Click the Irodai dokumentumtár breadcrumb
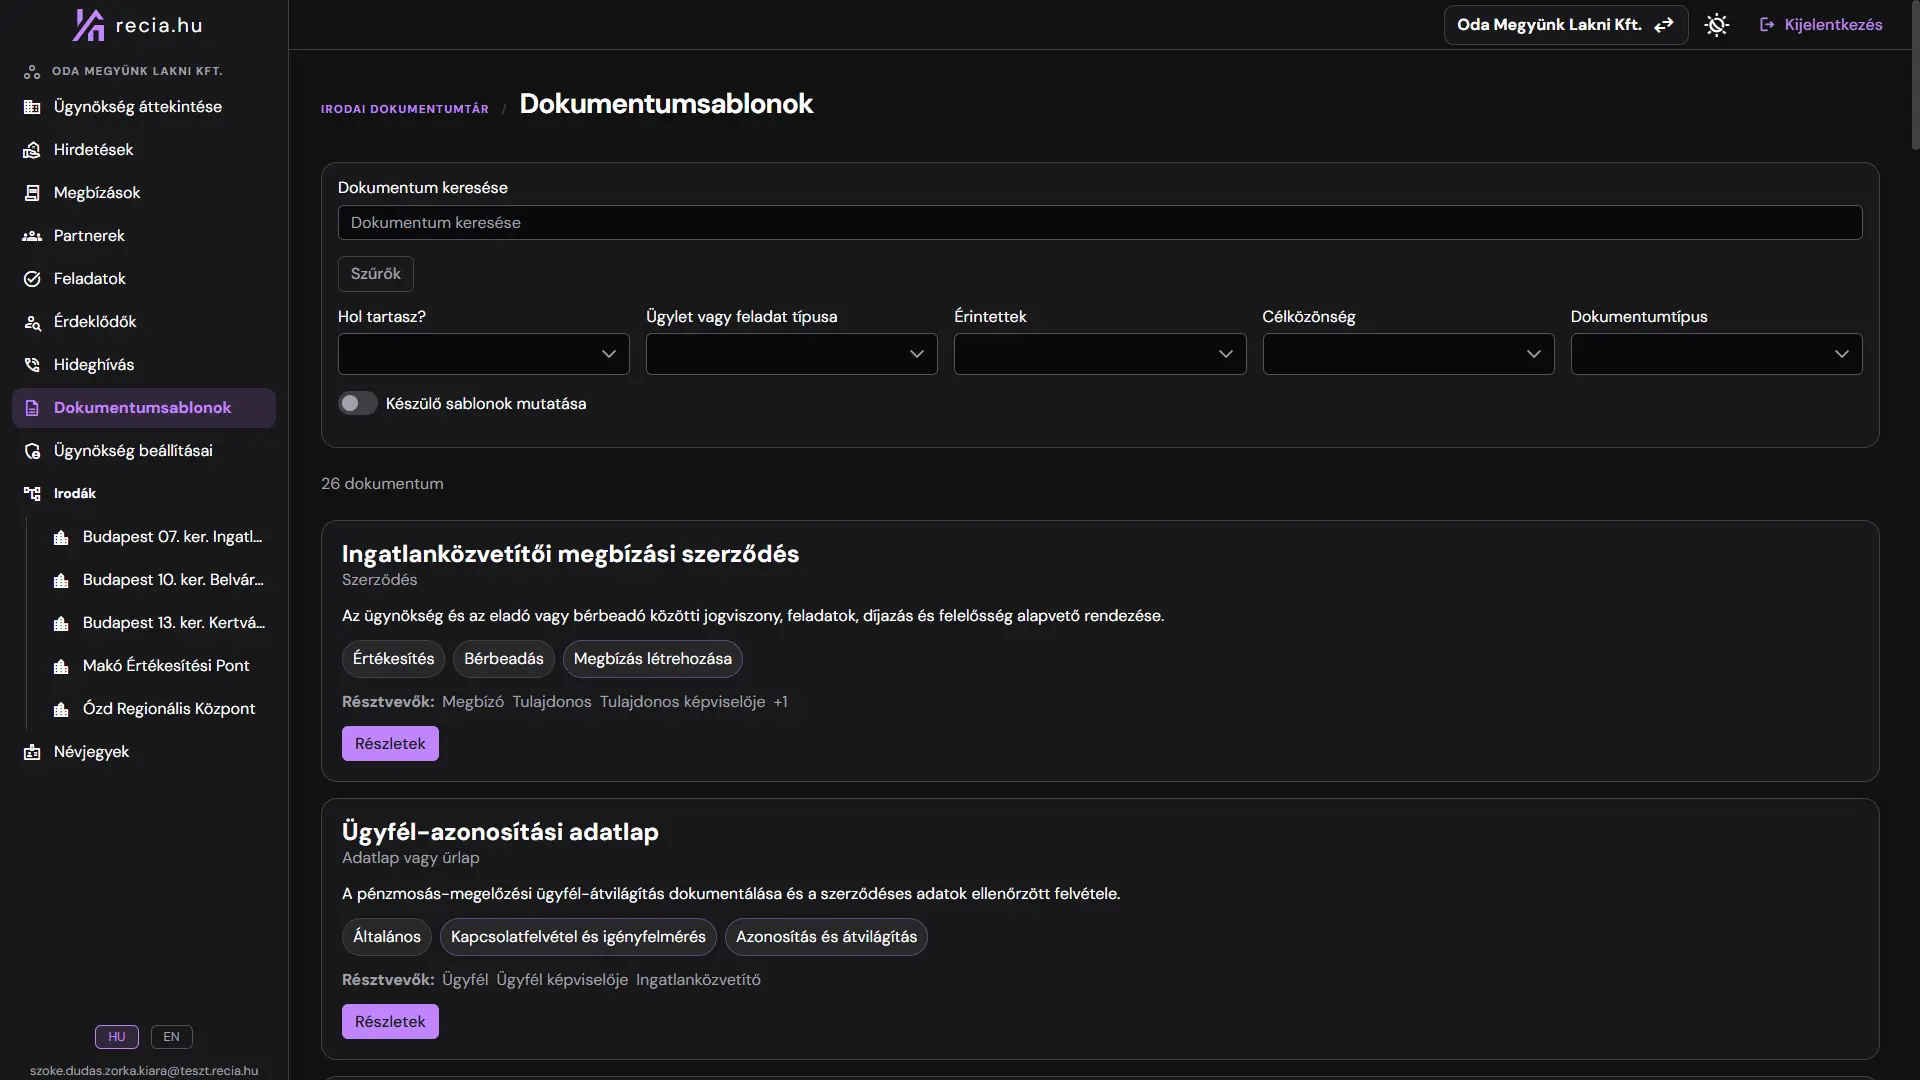 point(405,109)
